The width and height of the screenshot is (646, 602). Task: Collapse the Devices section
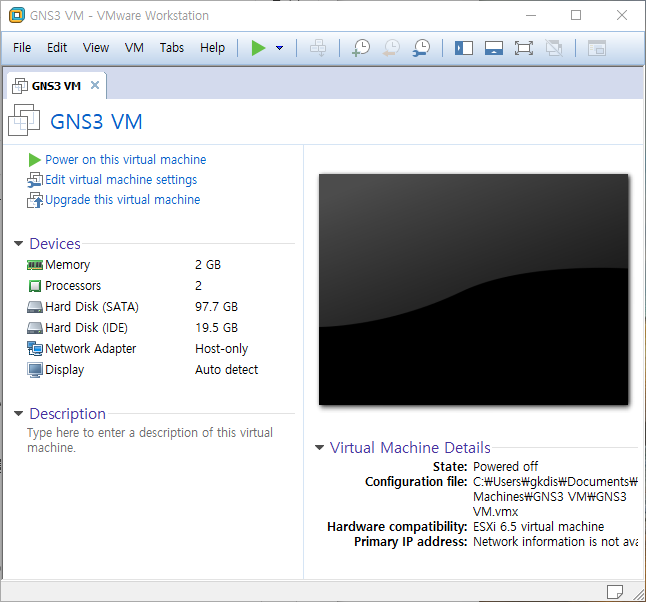pos(19,244)
